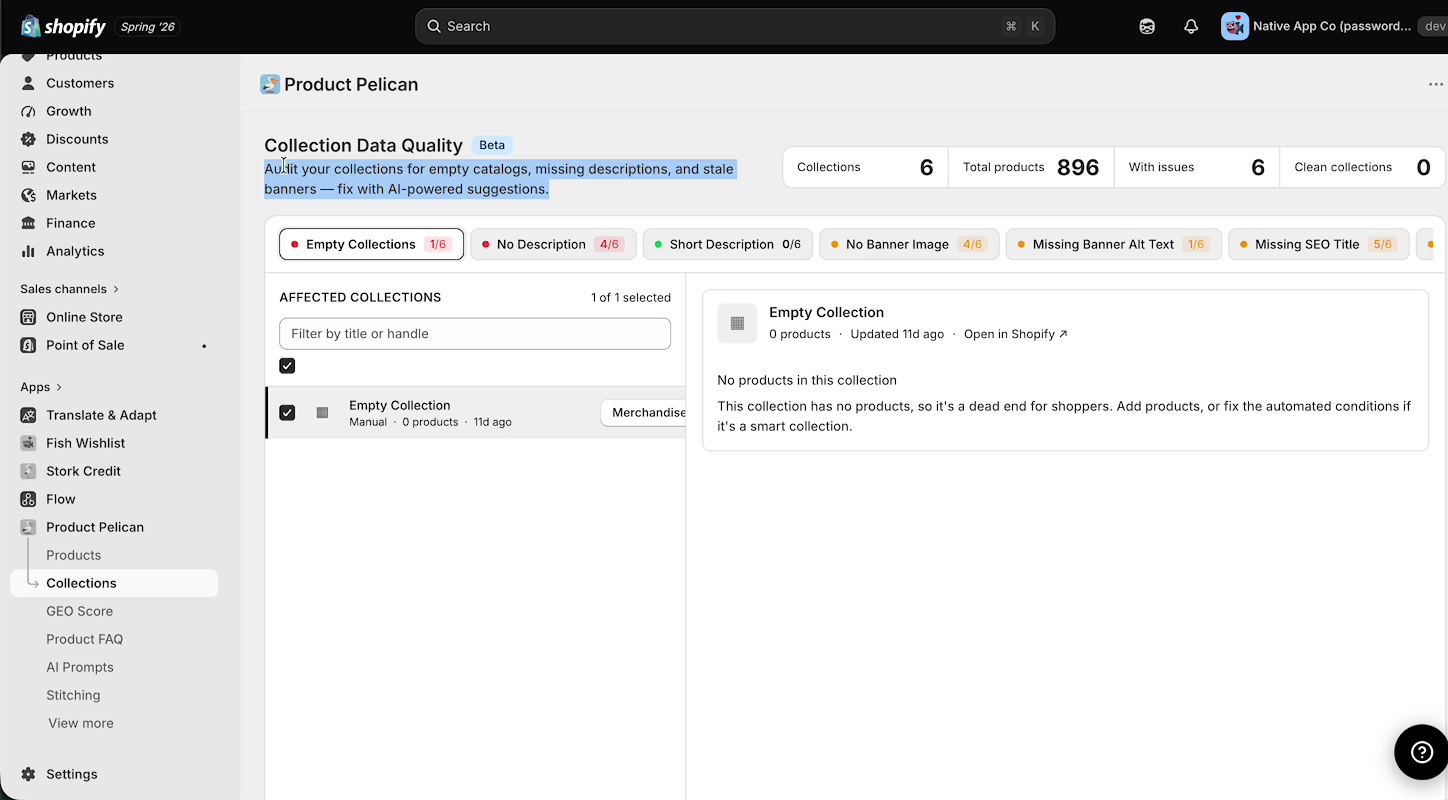Click the Markets globe icon
The image size is (1448, 800).
[x=28, y=195]
